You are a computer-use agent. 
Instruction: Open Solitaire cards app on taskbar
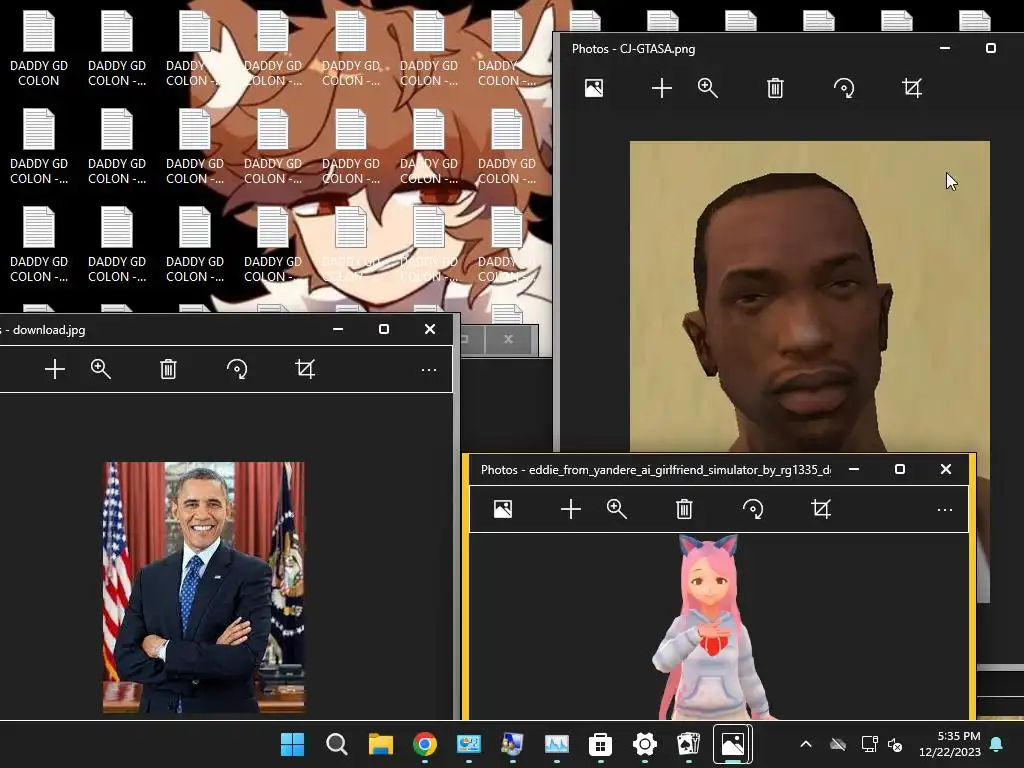click(x=688, y=744)
